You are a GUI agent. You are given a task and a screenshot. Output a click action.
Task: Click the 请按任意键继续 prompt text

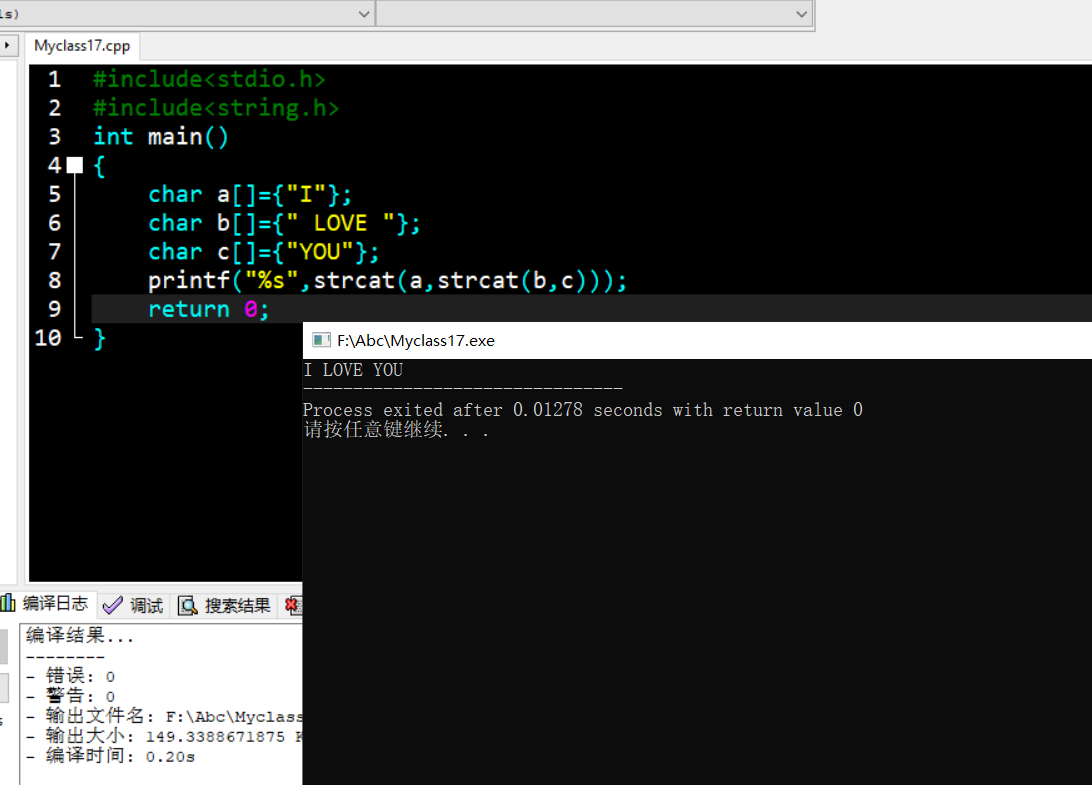click(396, 430)
